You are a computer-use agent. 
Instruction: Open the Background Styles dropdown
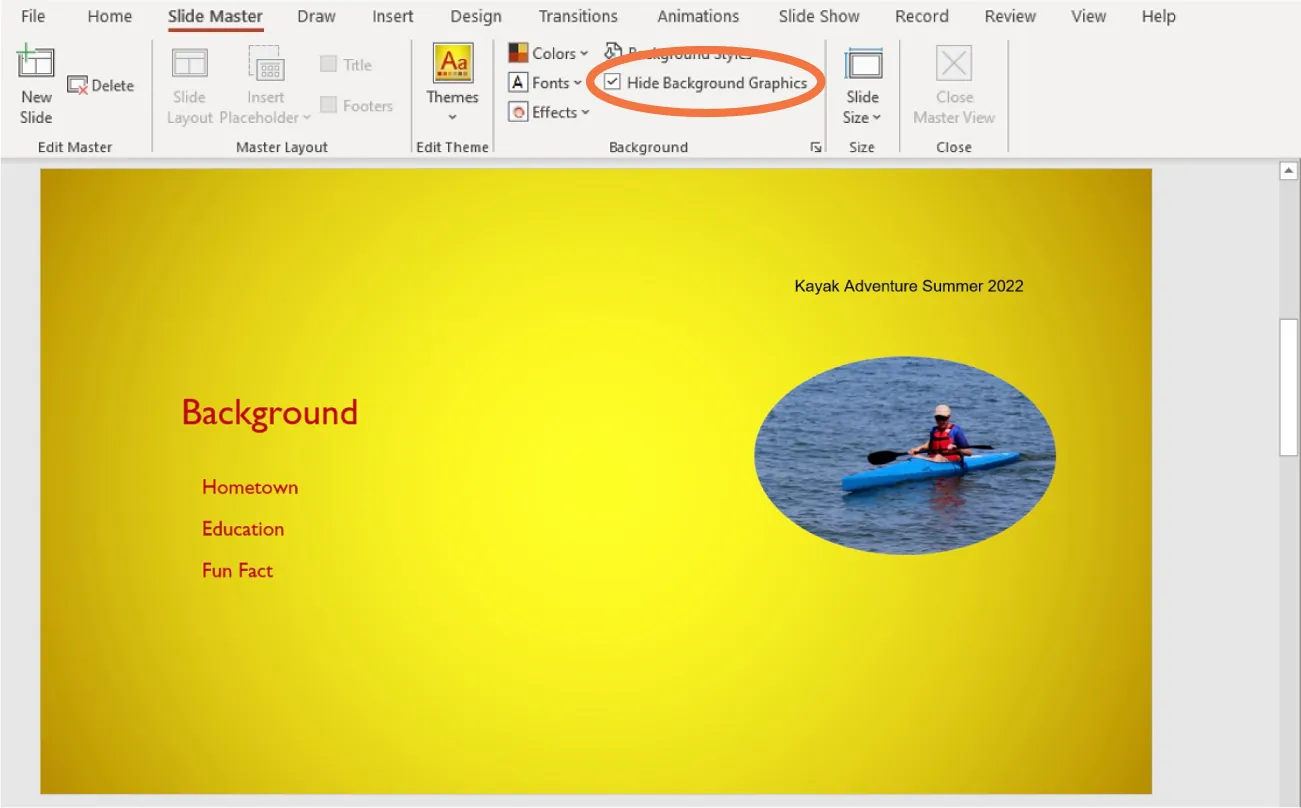[x=680, y=53]
